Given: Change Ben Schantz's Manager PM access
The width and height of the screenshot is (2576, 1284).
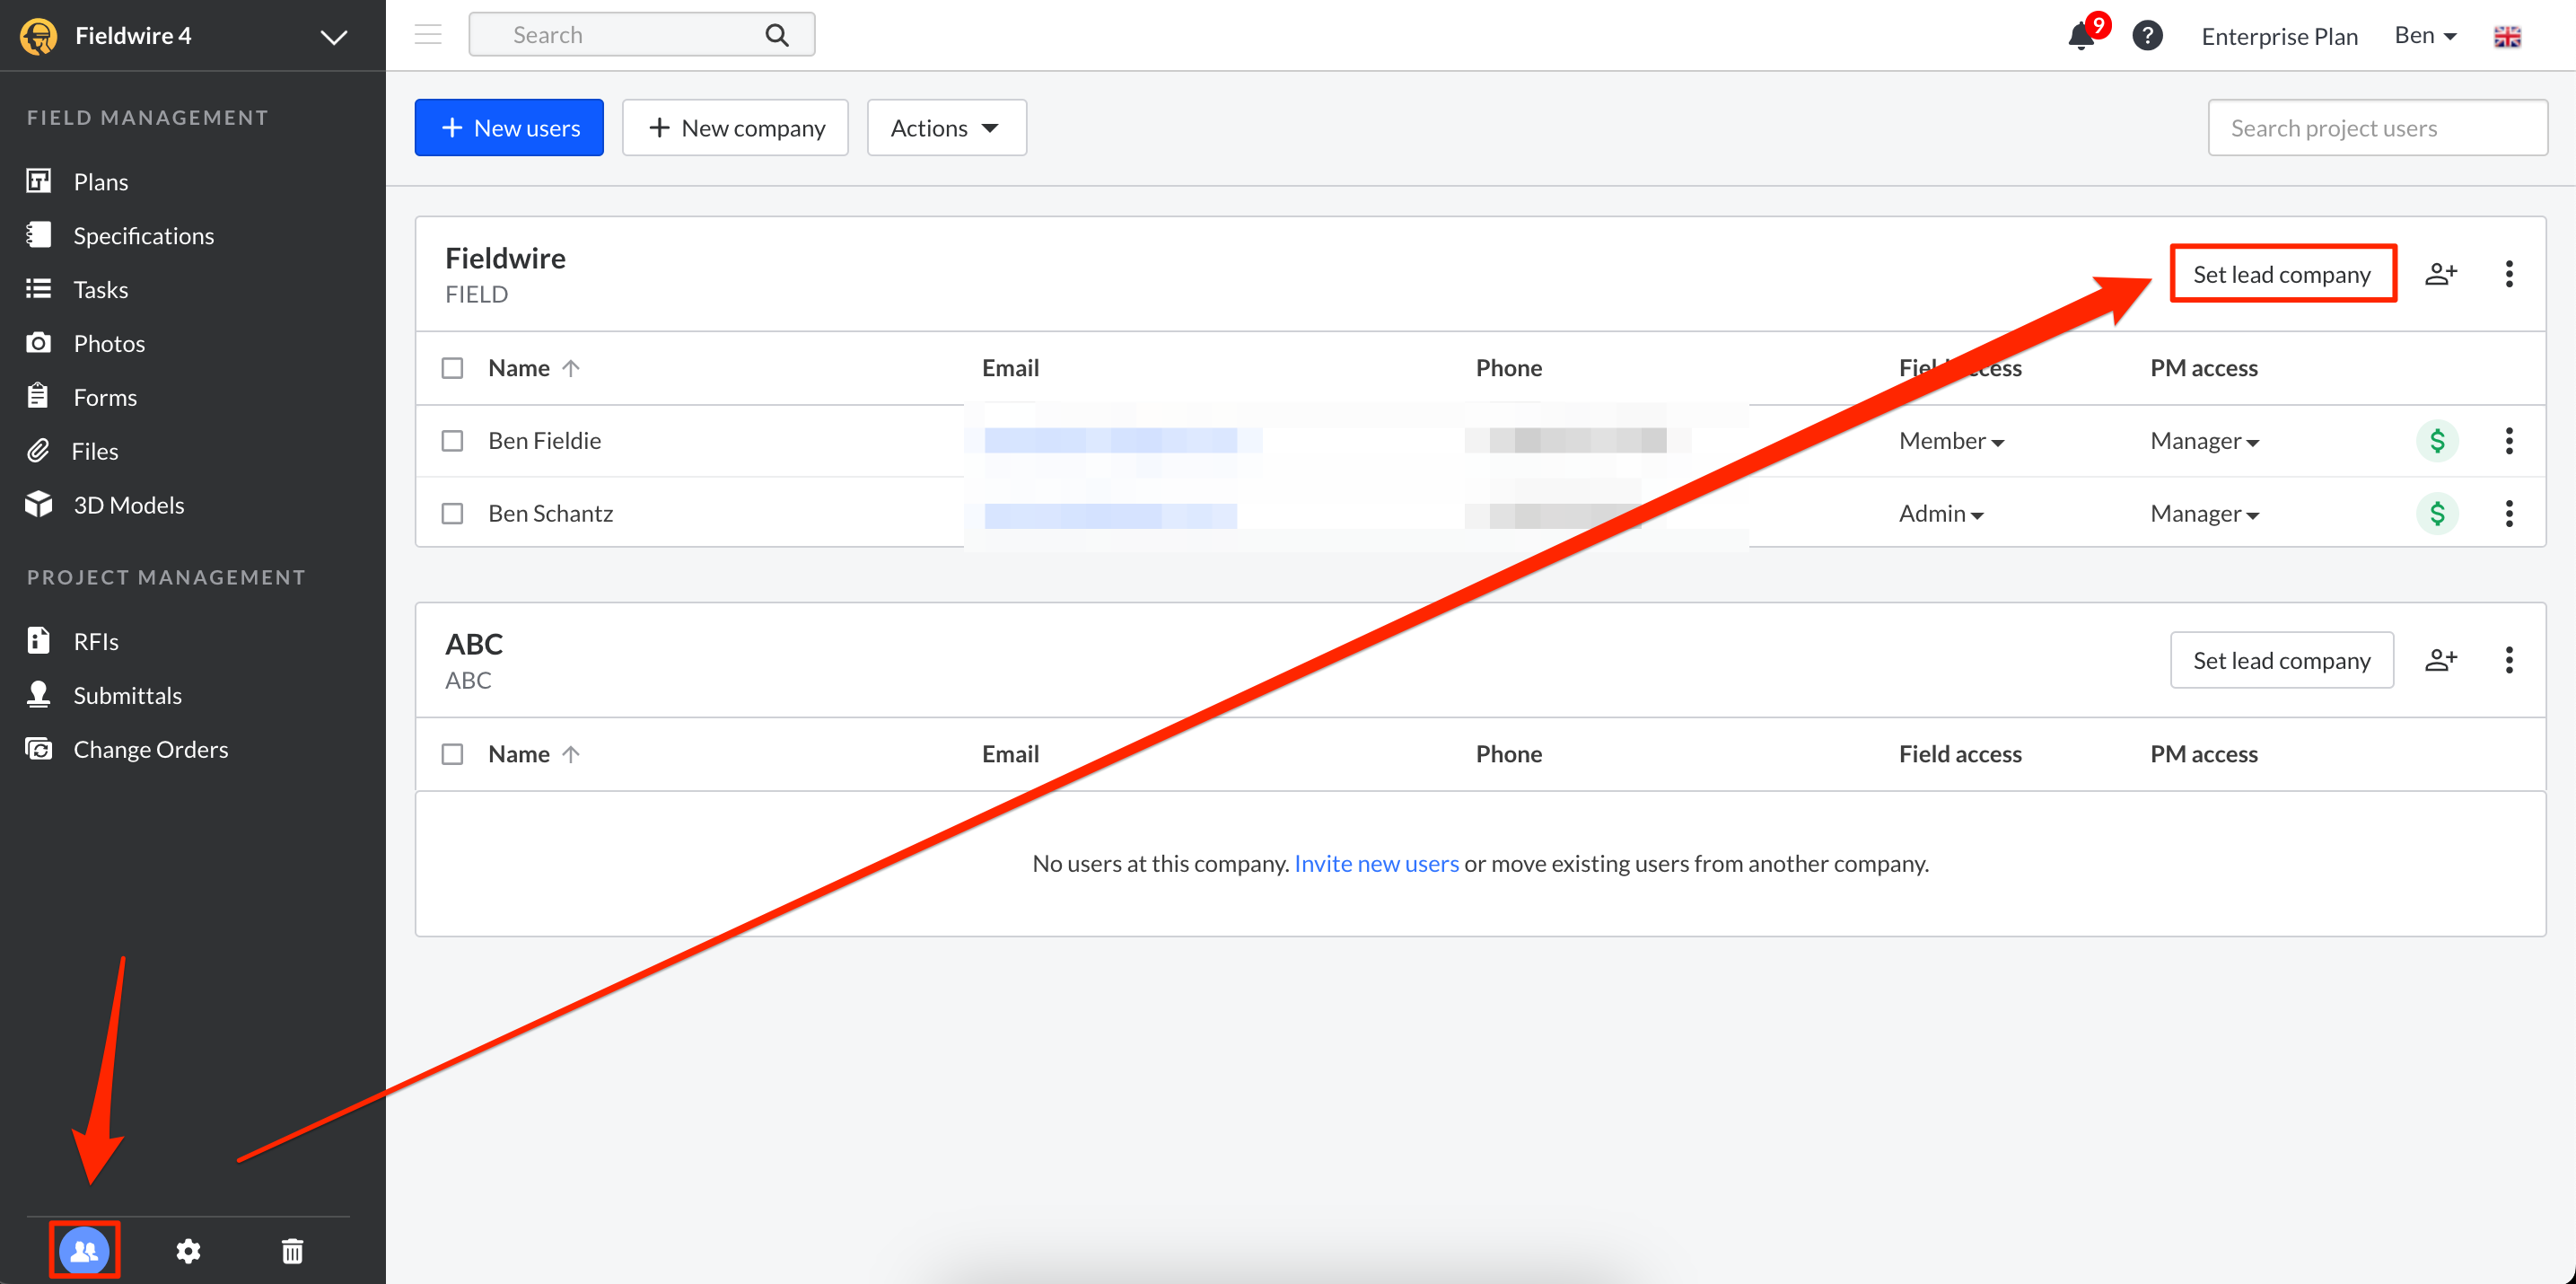Looking at the screenshot, I should [x=2204, y=514].
